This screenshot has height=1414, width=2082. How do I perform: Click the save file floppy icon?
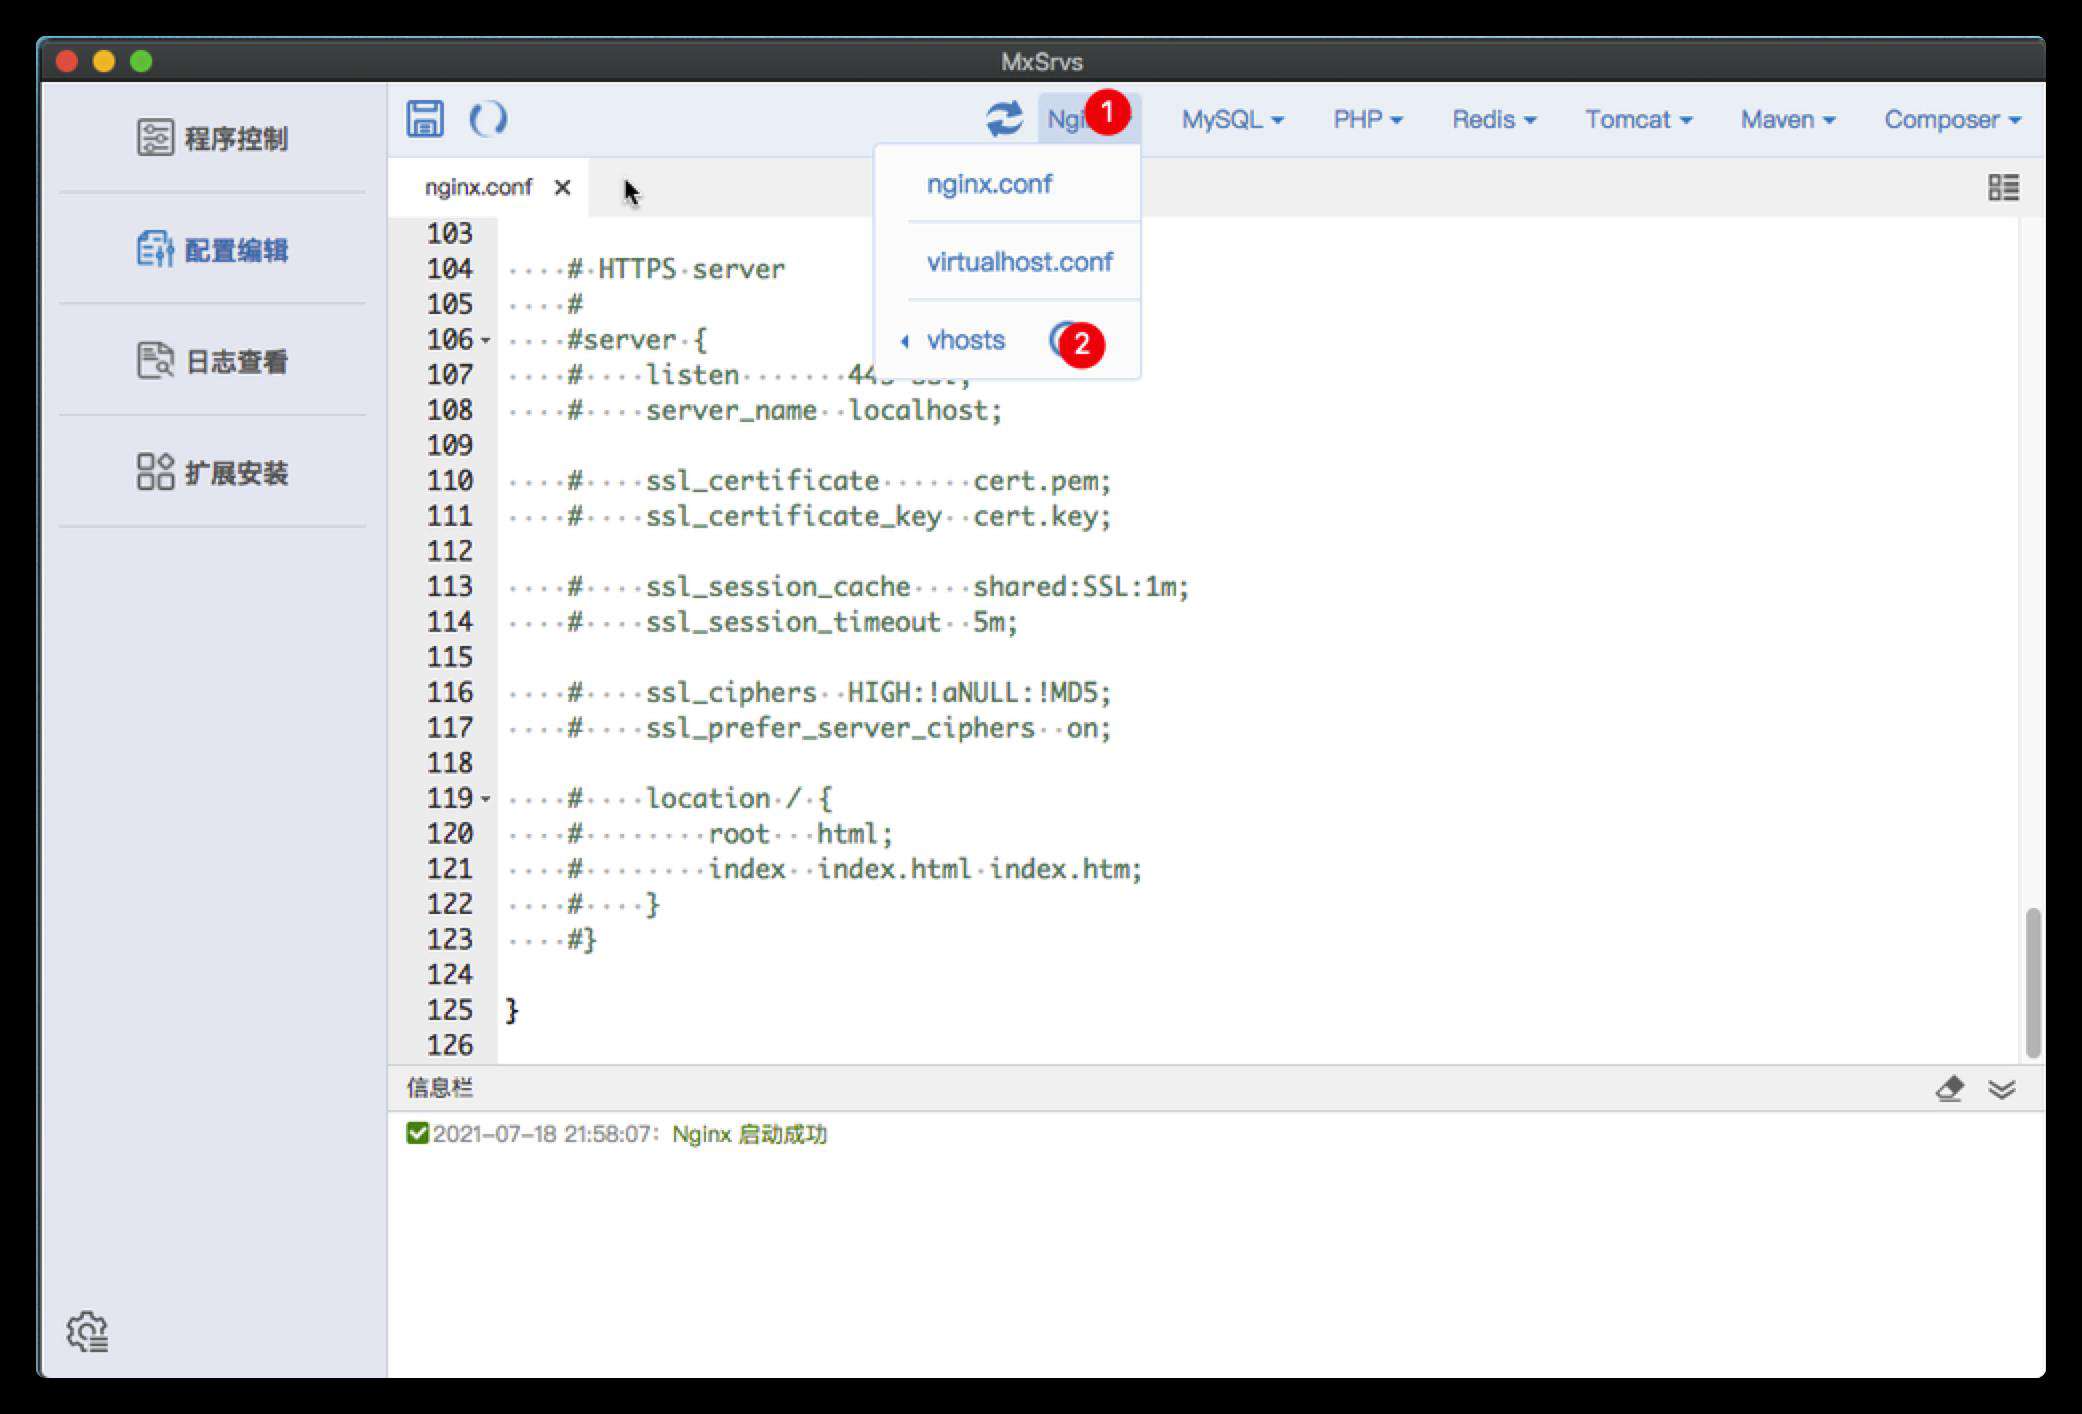(x=425, y=119)
